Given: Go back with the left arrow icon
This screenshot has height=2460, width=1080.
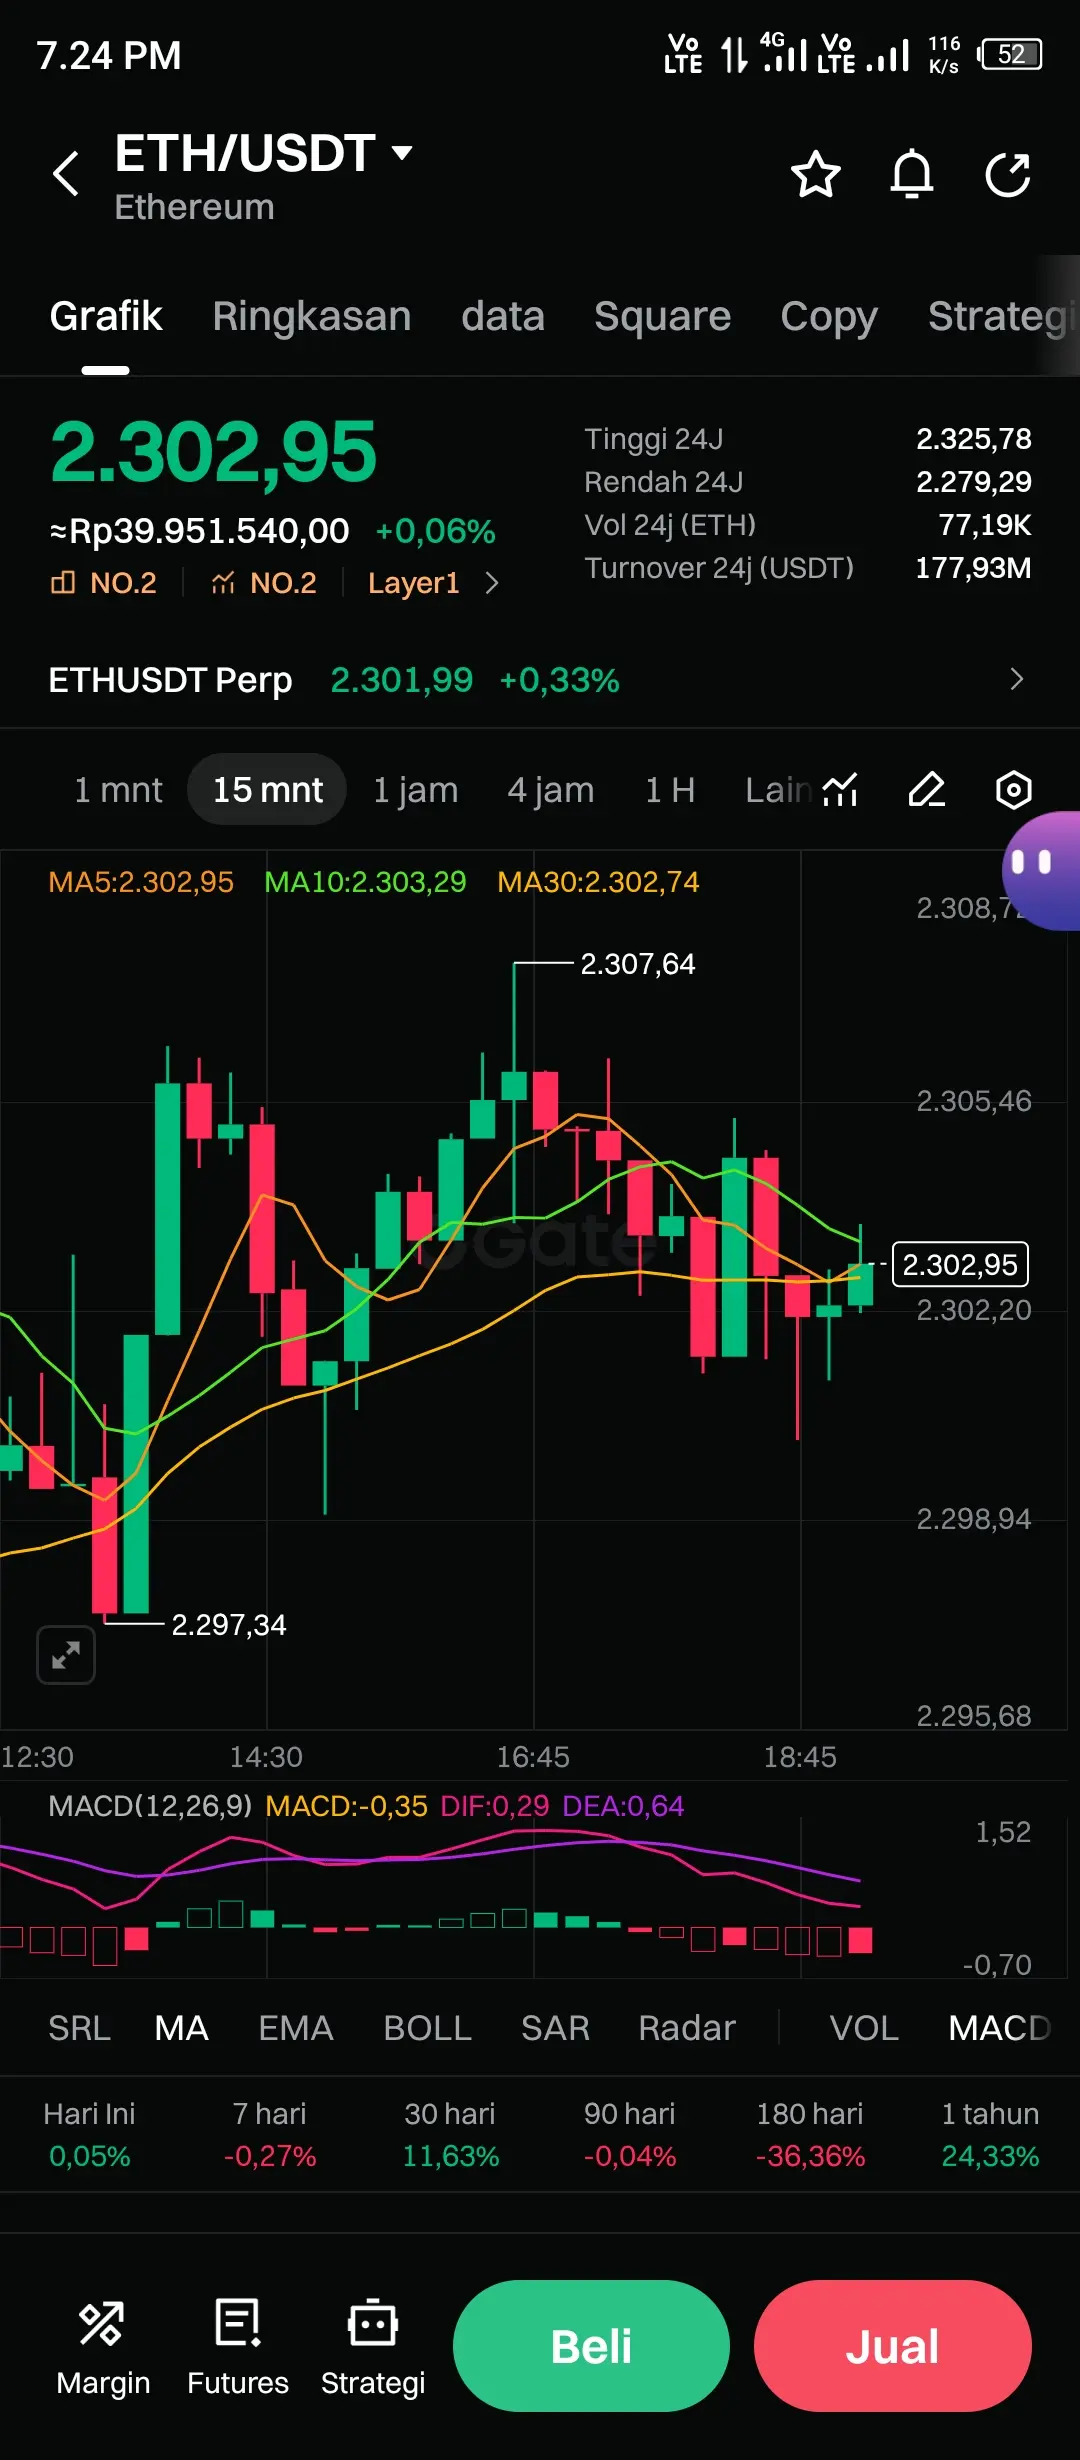Looking at the screenshot, I should 66,174.
